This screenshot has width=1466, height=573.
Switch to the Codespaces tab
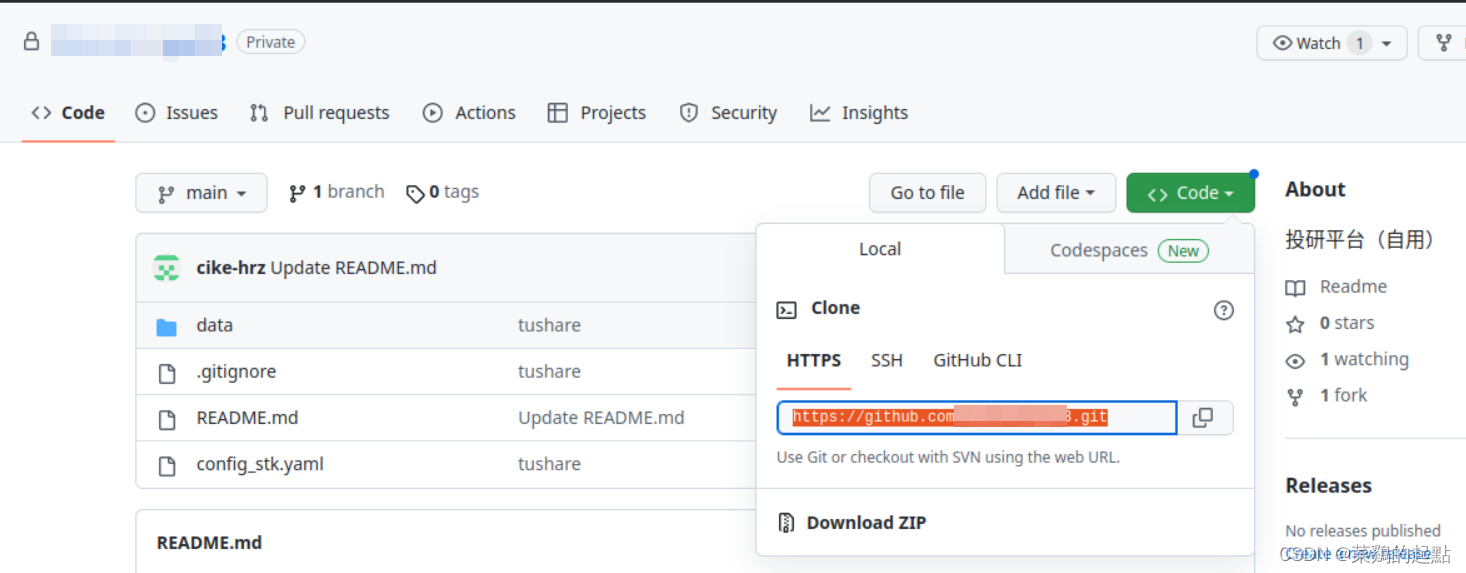coord(1129,250)
